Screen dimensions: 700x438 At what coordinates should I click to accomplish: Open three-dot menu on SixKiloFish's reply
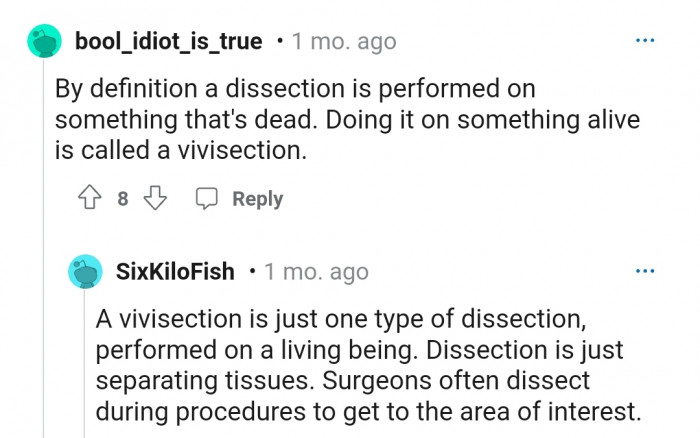click(x=645, y=271)
